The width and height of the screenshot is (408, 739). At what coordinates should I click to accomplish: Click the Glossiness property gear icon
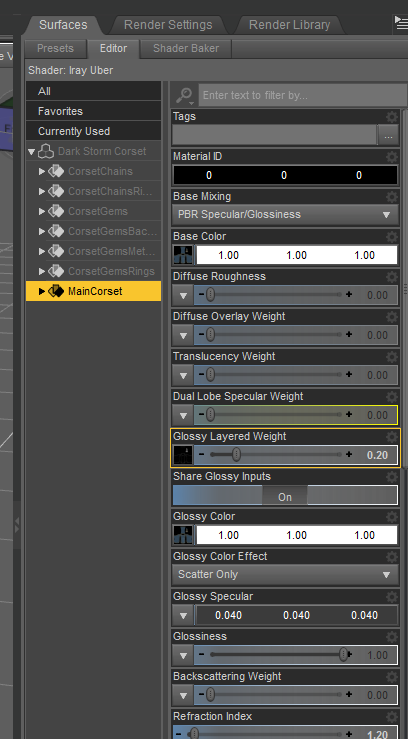[392, 636]
